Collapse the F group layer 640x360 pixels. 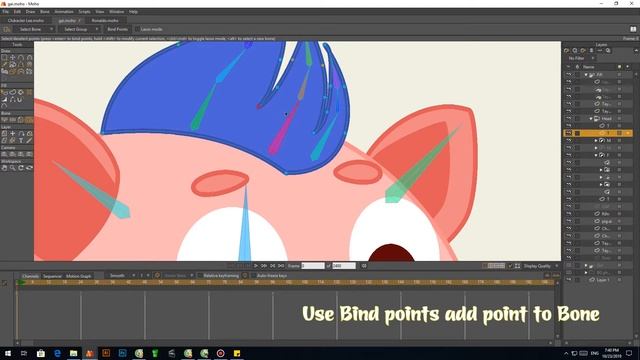596,155
